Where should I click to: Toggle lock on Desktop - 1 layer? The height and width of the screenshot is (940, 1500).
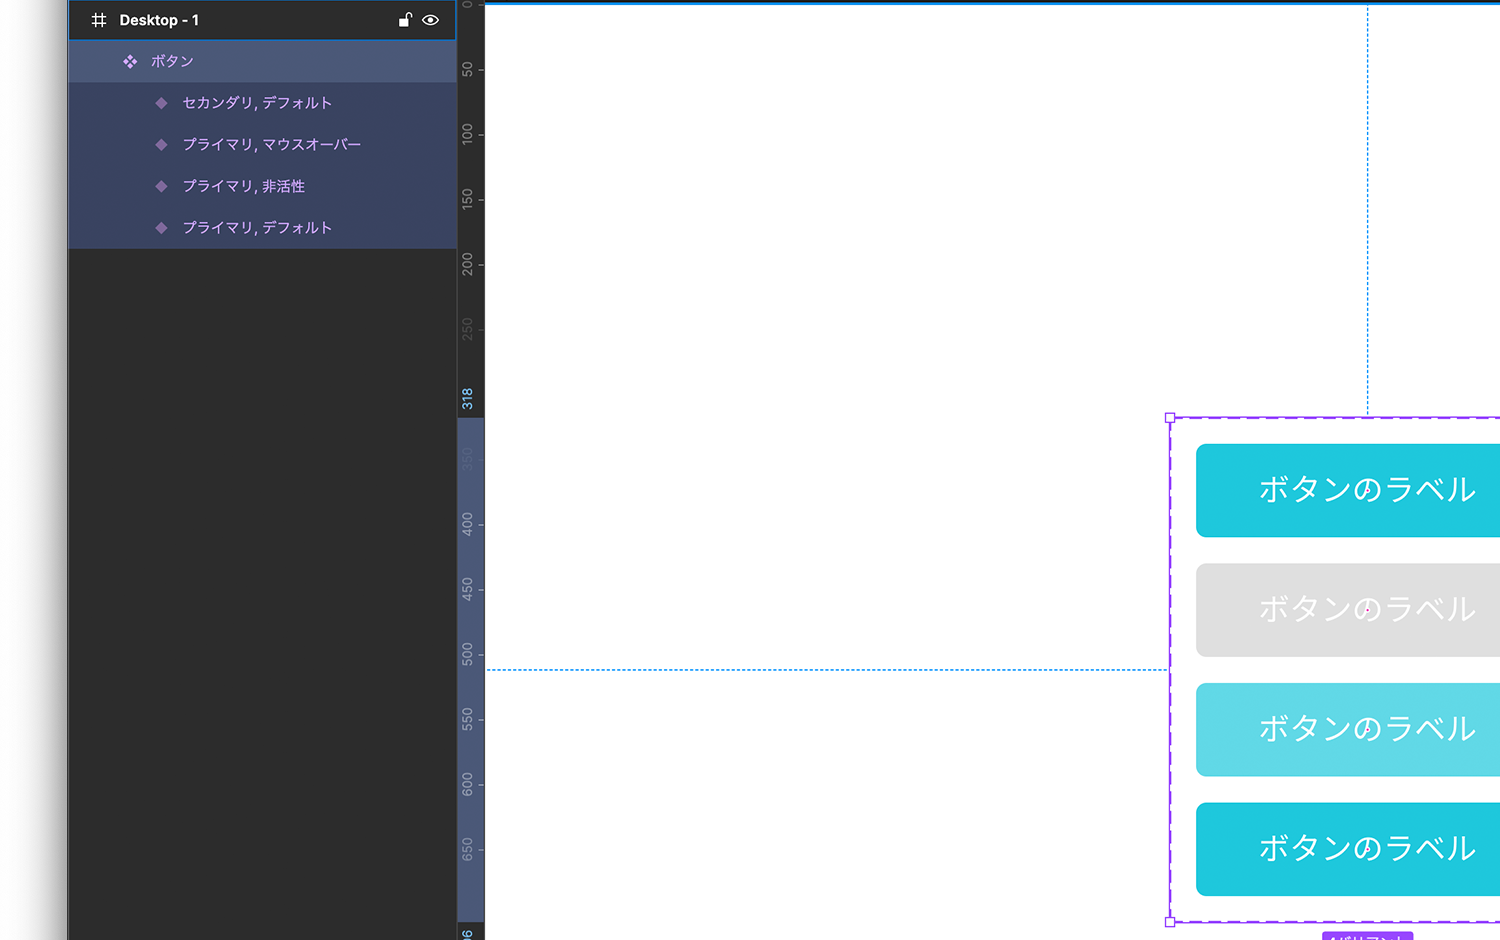405,20
